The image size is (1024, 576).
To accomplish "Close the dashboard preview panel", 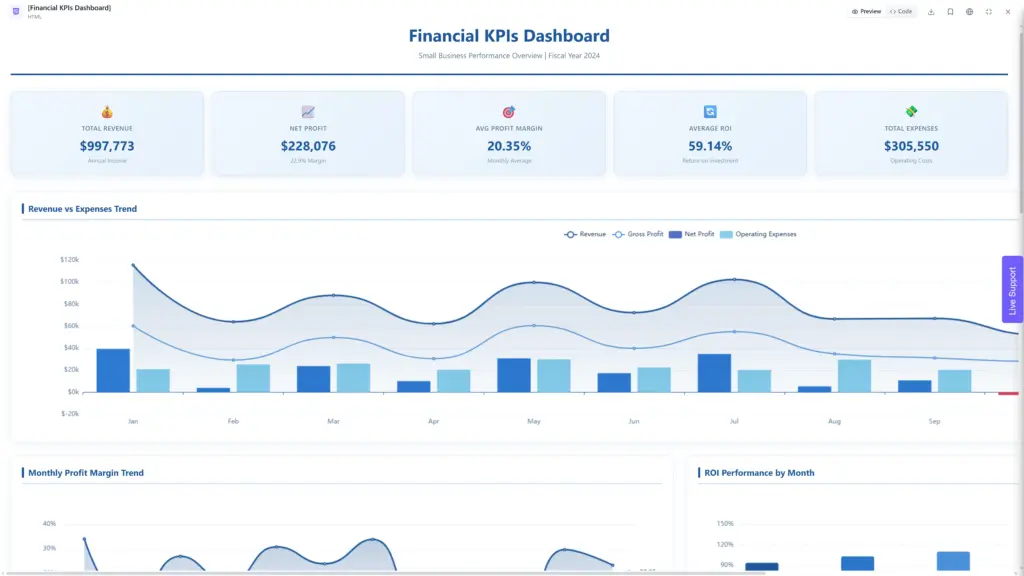I will coord(1008,12).
